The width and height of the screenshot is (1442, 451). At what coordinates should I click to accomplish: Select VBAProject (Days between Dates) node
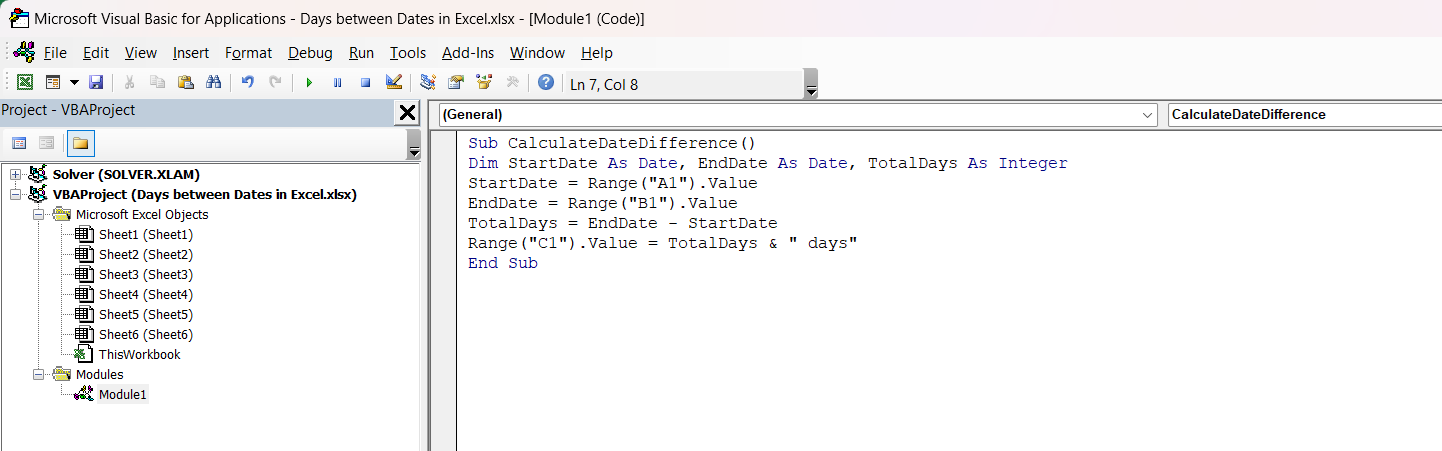point(204,195)
